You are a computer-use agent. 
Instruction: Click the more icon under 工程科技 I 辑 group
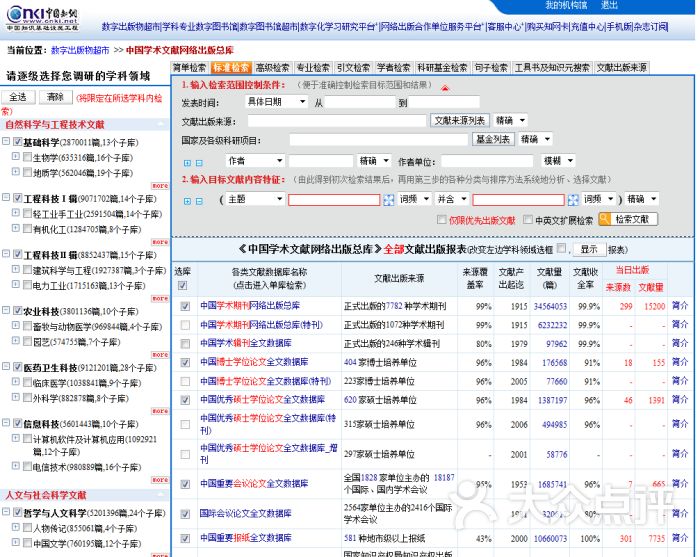[x=160, y=242]
